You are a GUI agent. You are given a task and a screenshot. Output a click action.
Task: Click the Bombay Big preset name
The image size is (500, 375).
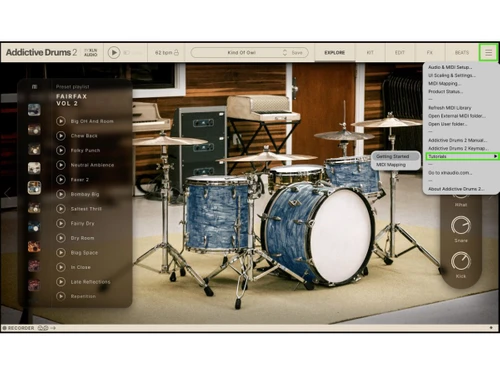click(x=85, y=194)
